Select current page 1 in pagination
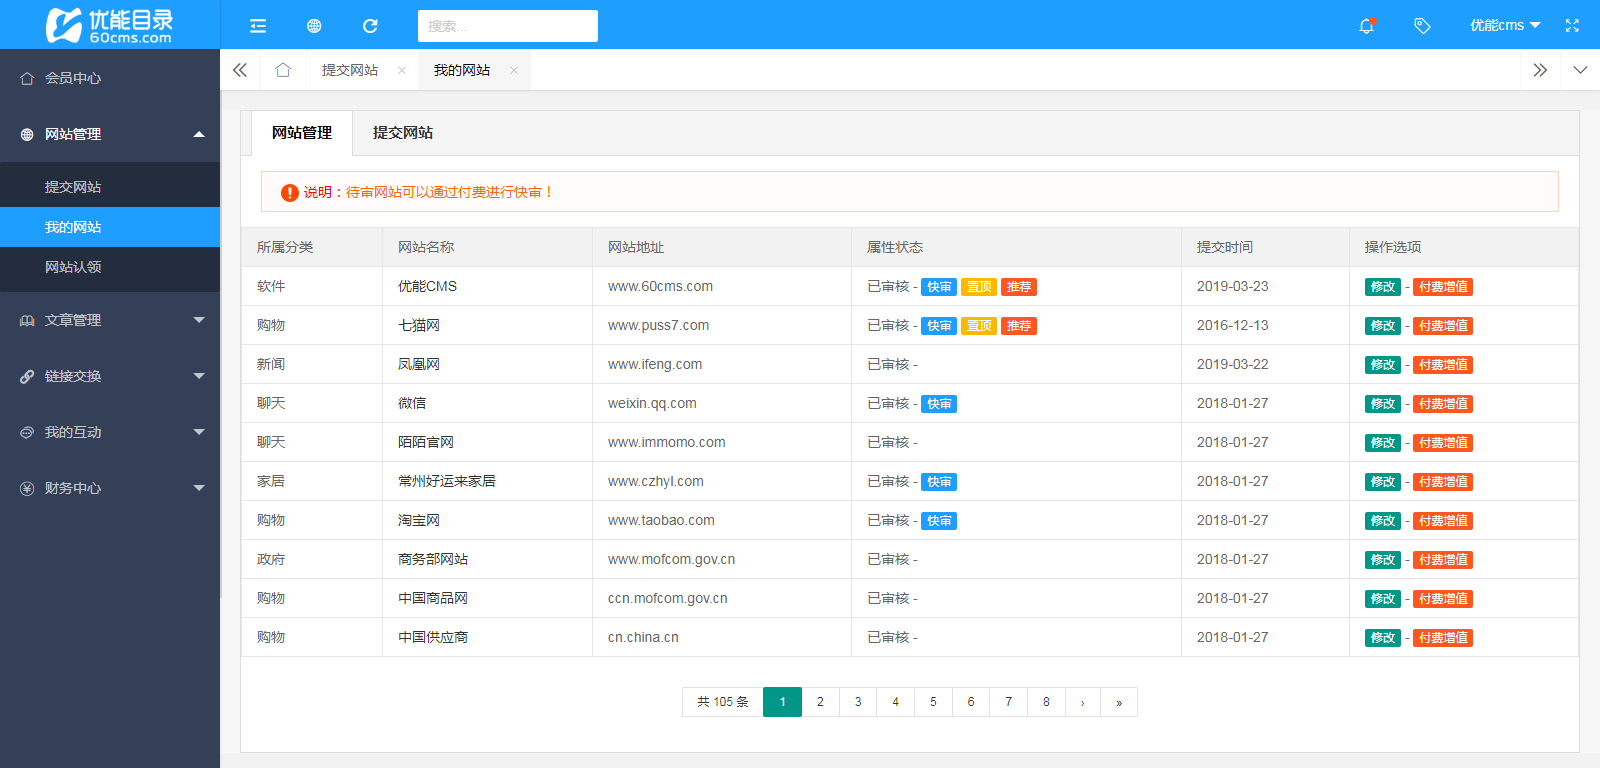 tap(782, 702)
